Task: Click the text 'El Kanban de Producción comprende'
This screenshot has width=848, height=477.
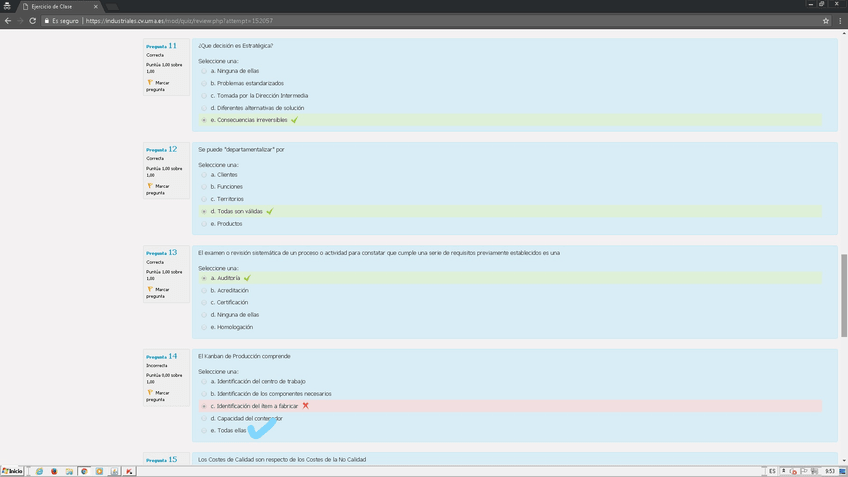Action: [244, 356]
